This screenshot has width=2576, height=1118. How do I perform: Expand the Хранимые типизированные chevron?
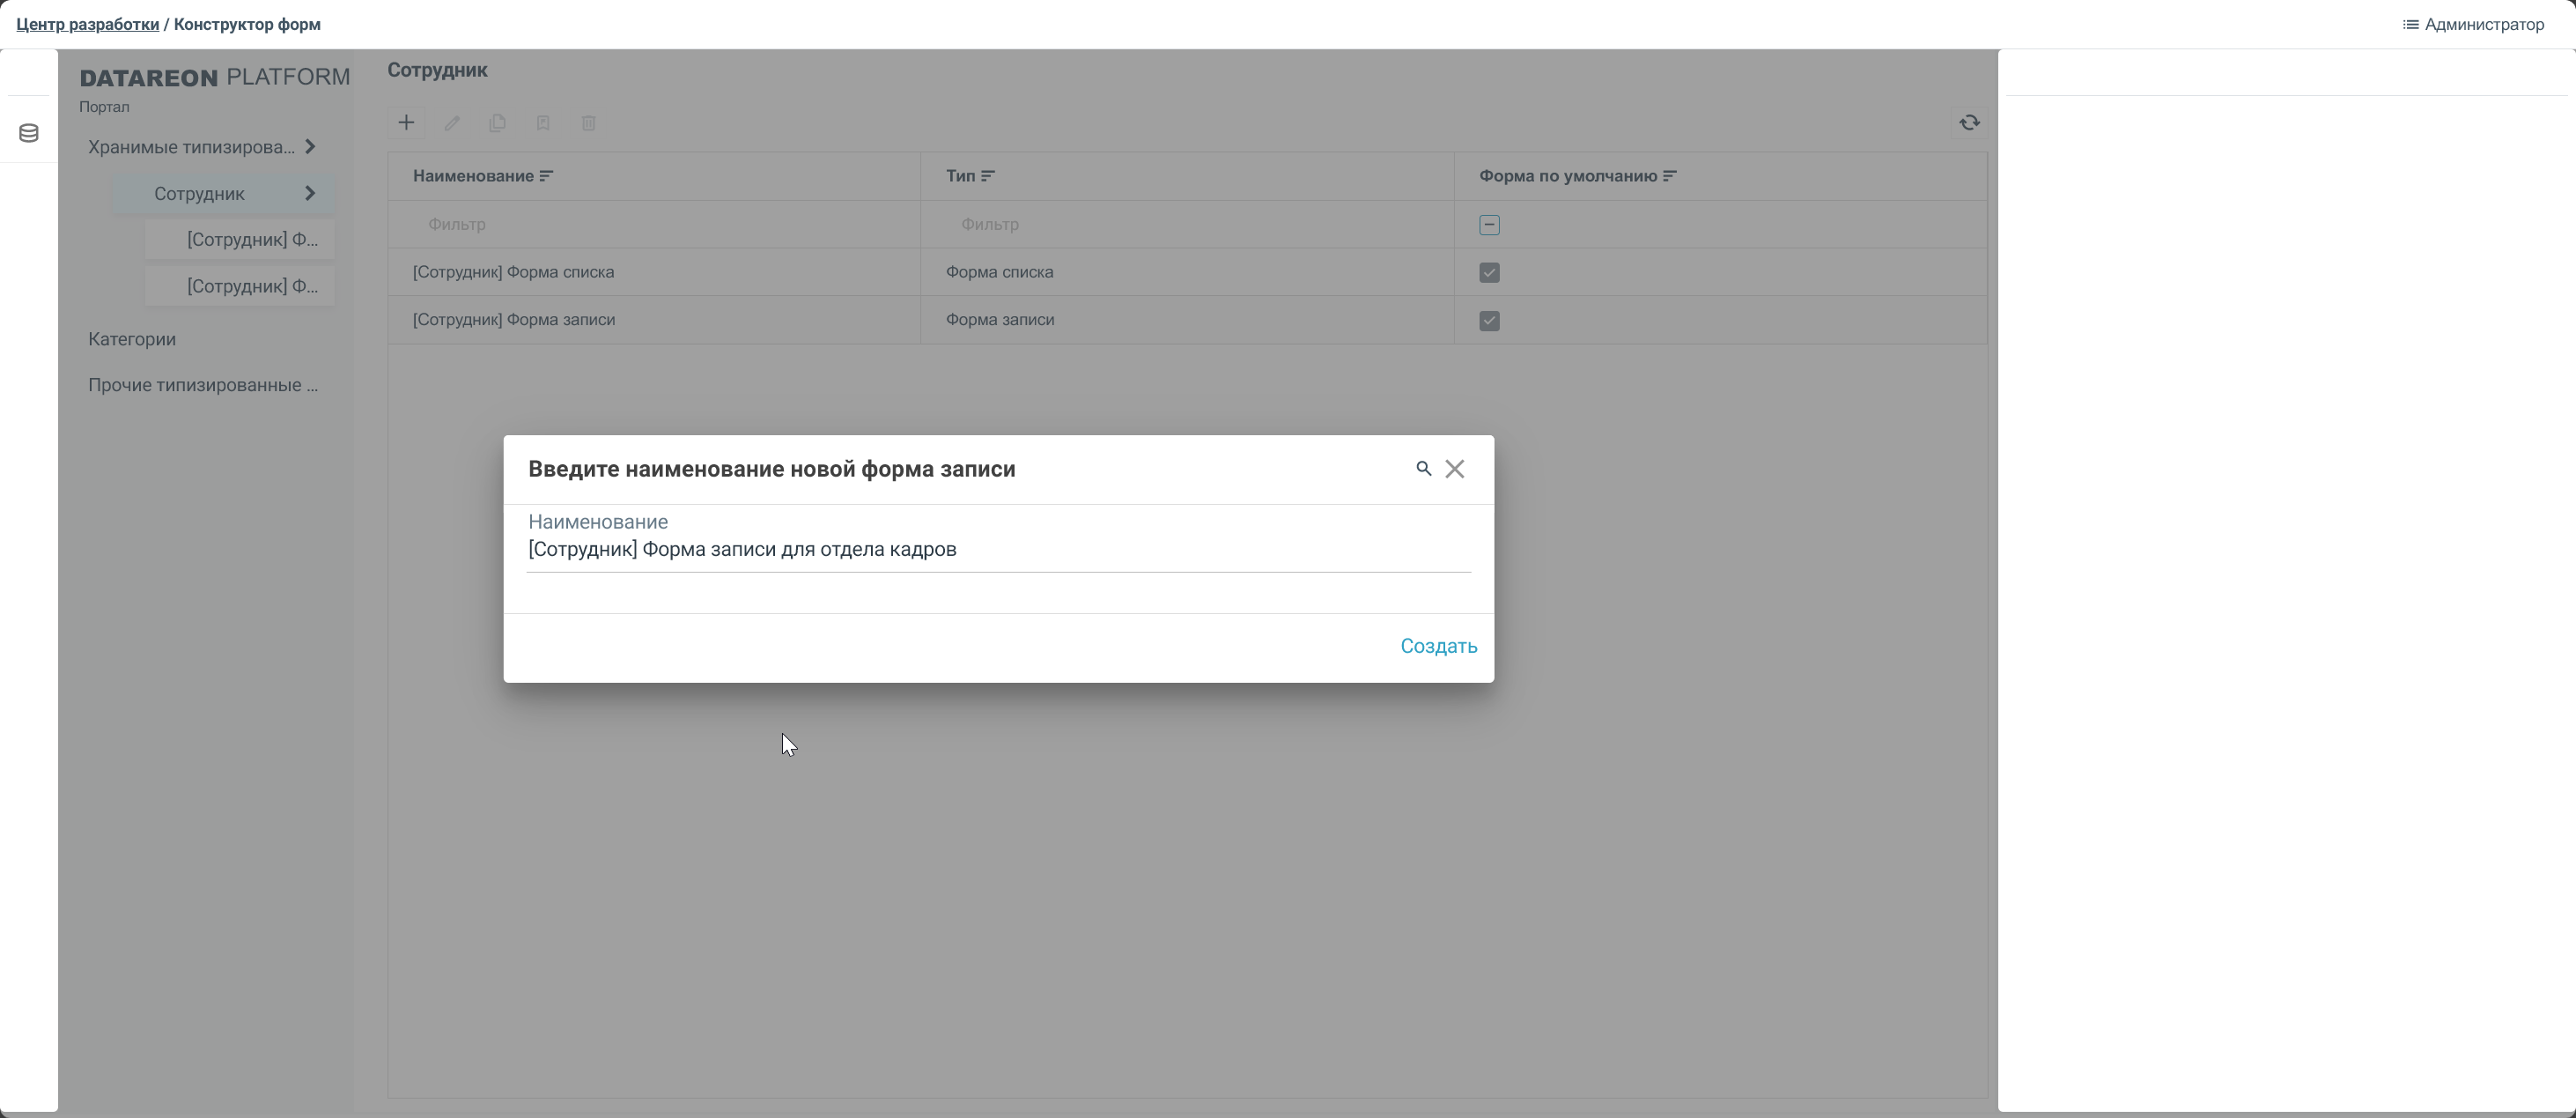tap(310, 147)
